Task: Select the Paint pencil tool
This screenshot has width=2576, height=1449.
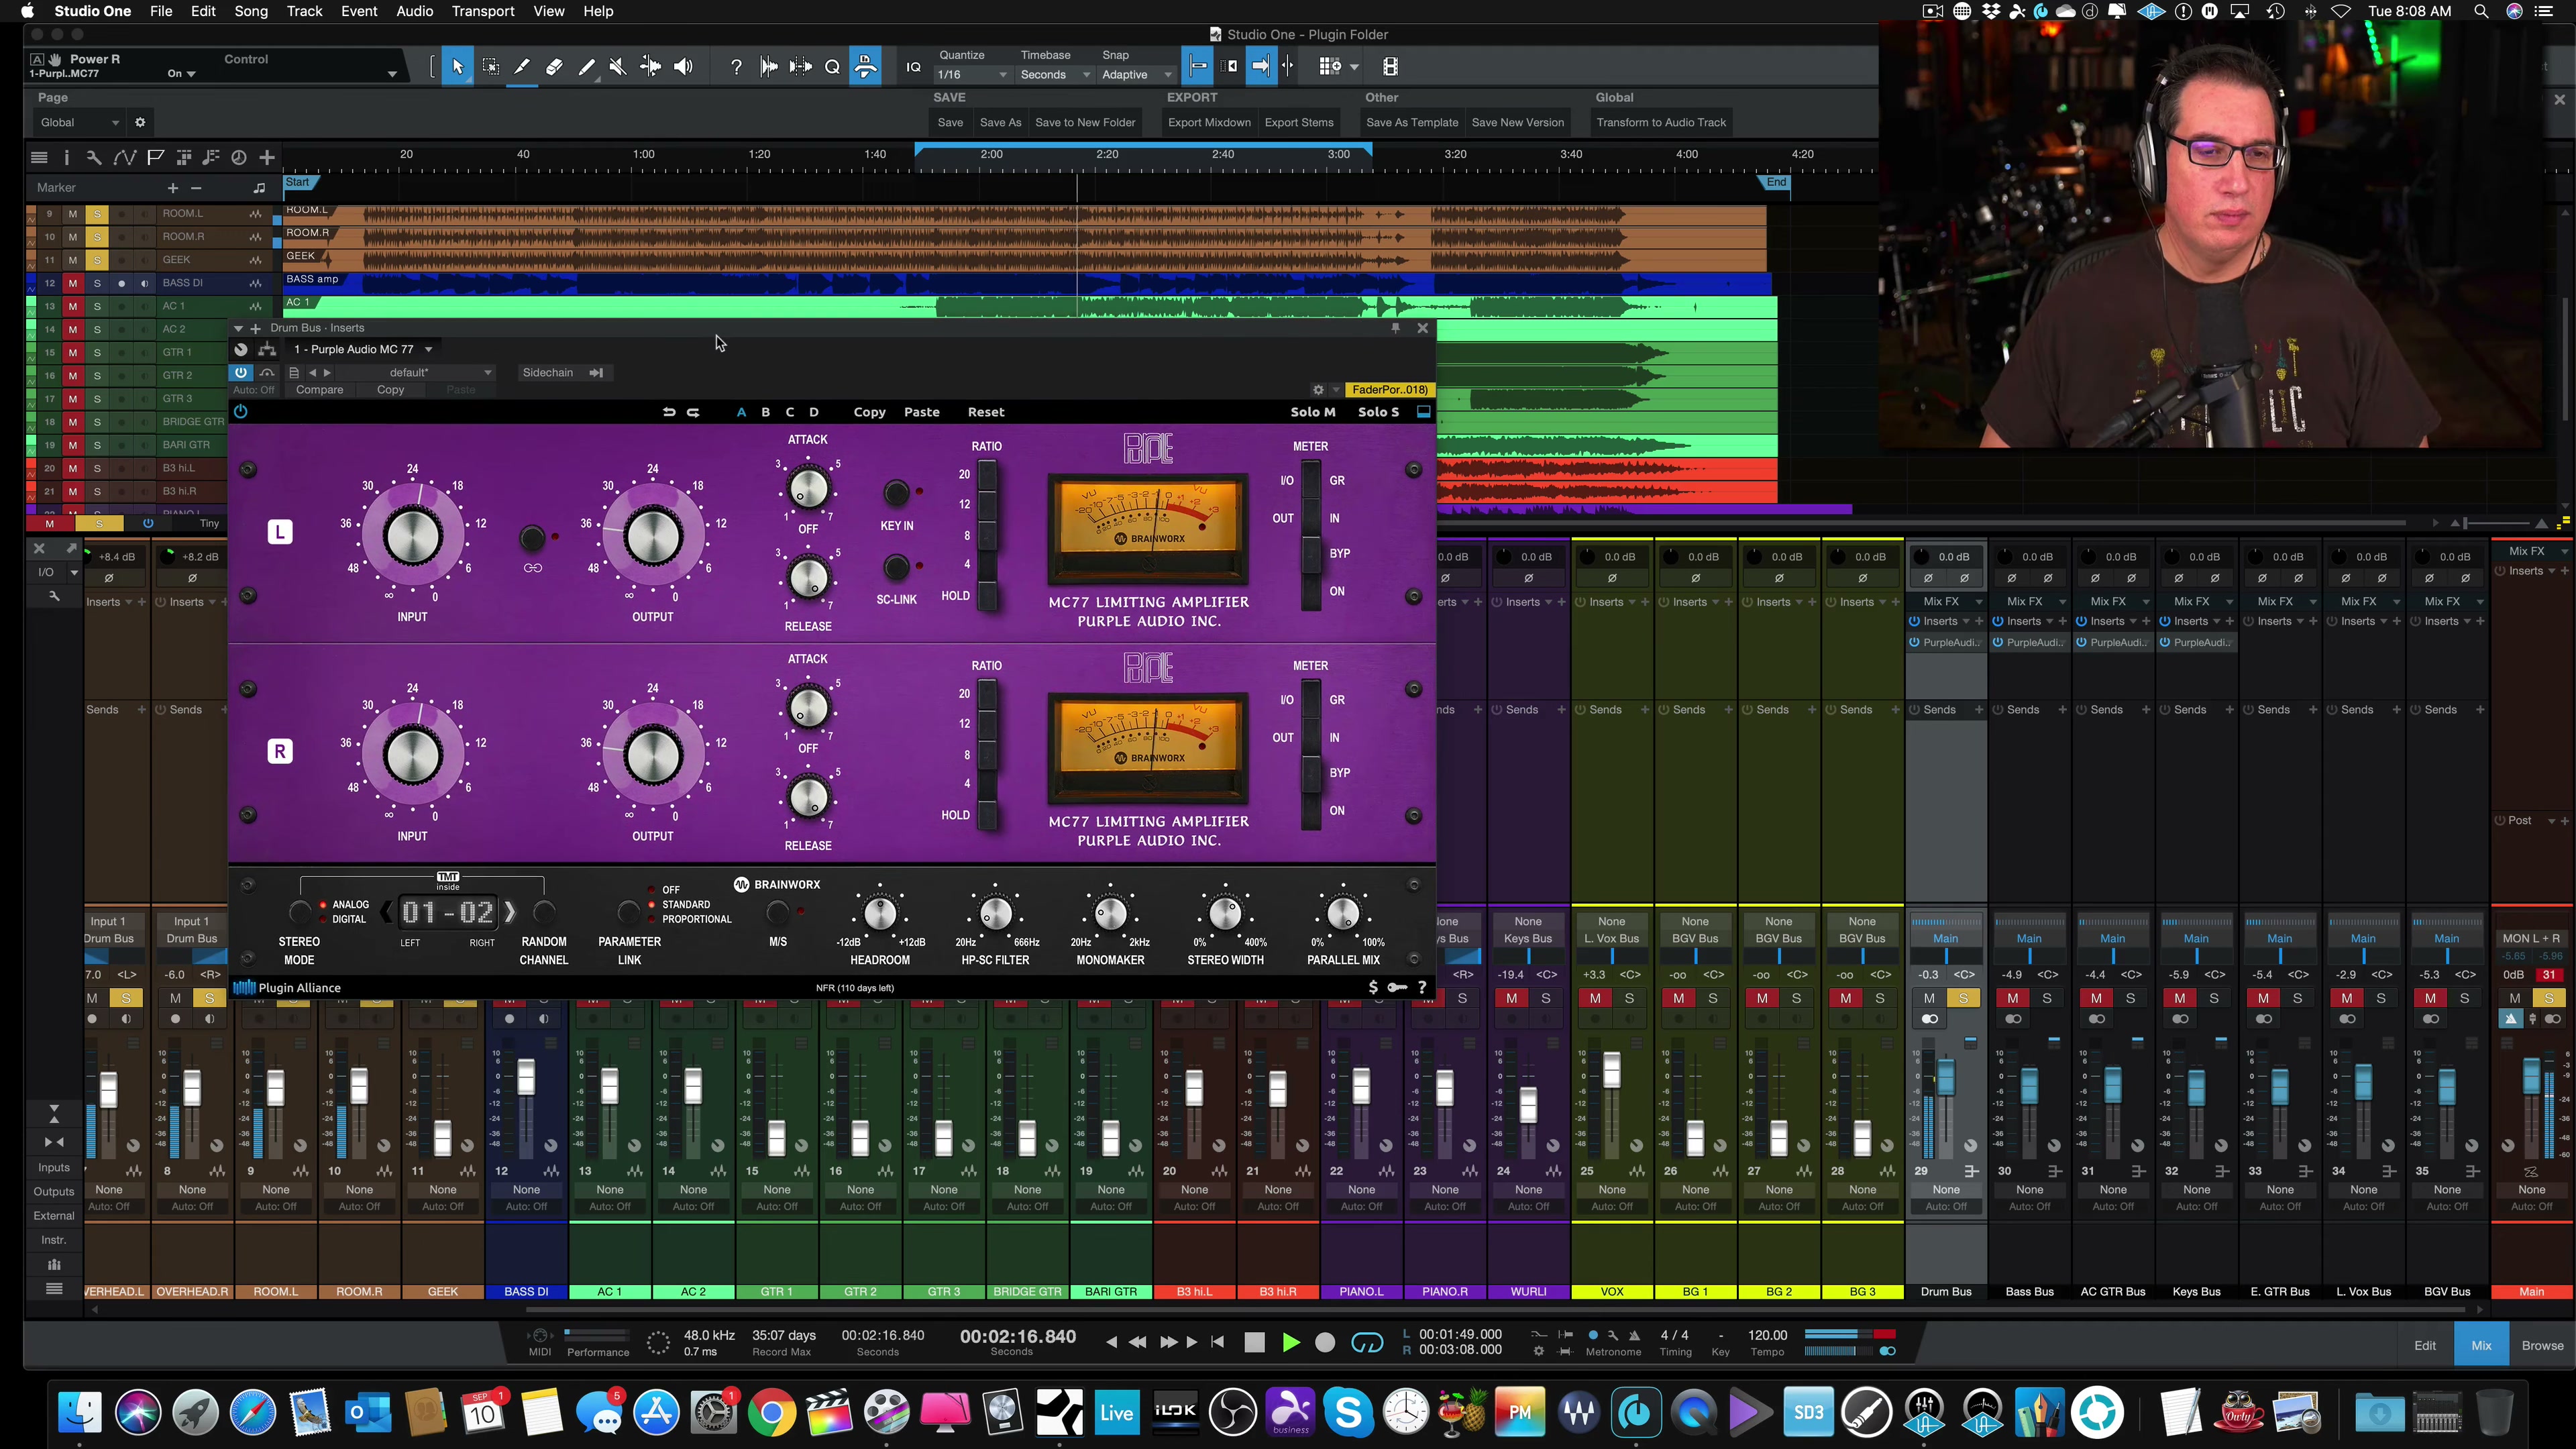Action: 586,67
